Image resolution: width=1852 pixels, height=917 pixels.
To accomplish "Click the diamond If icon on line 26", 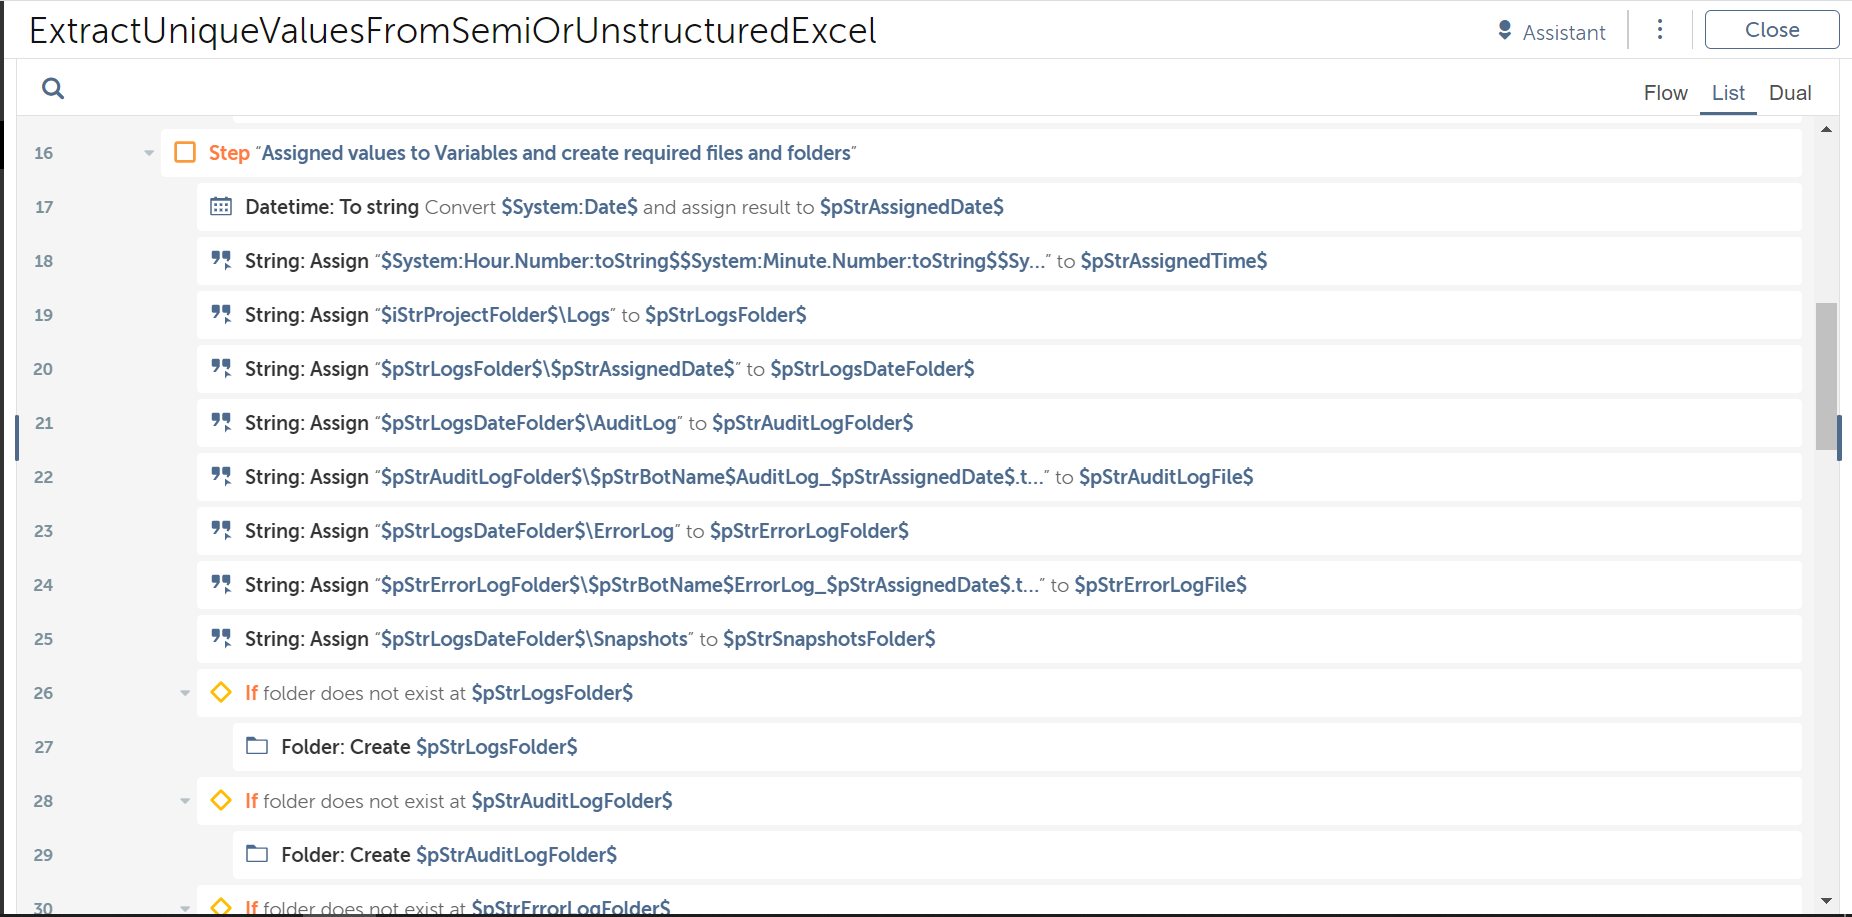I will (x=221, y=692).
